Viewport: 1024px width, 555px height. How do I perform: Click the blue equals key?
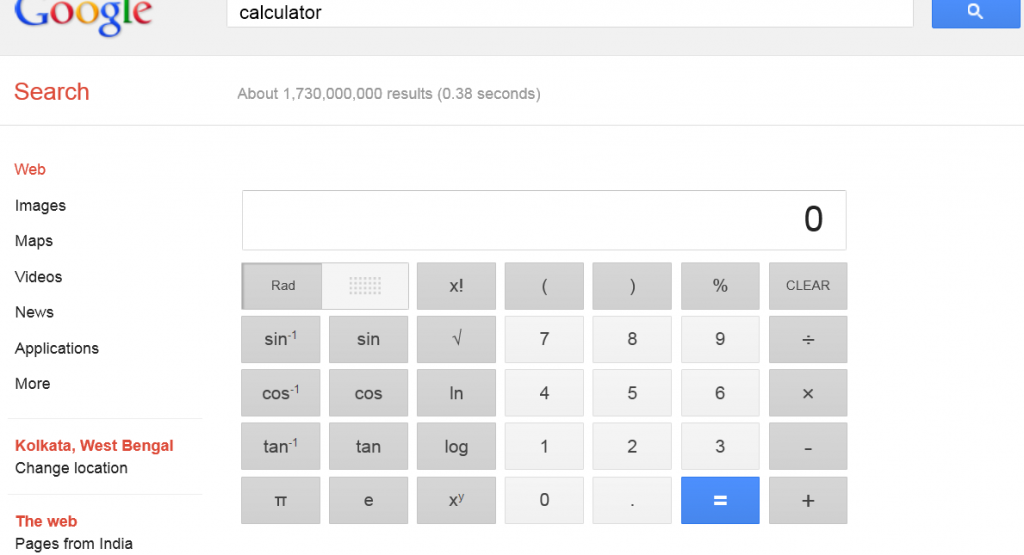[720, 500]
